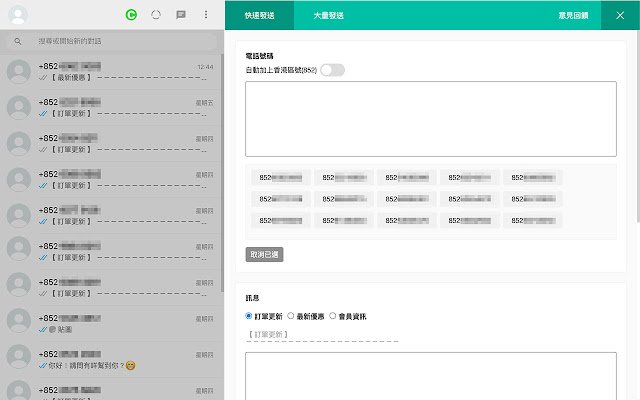
Task: Click into the 電話號碼 text area
Action: 431,119
